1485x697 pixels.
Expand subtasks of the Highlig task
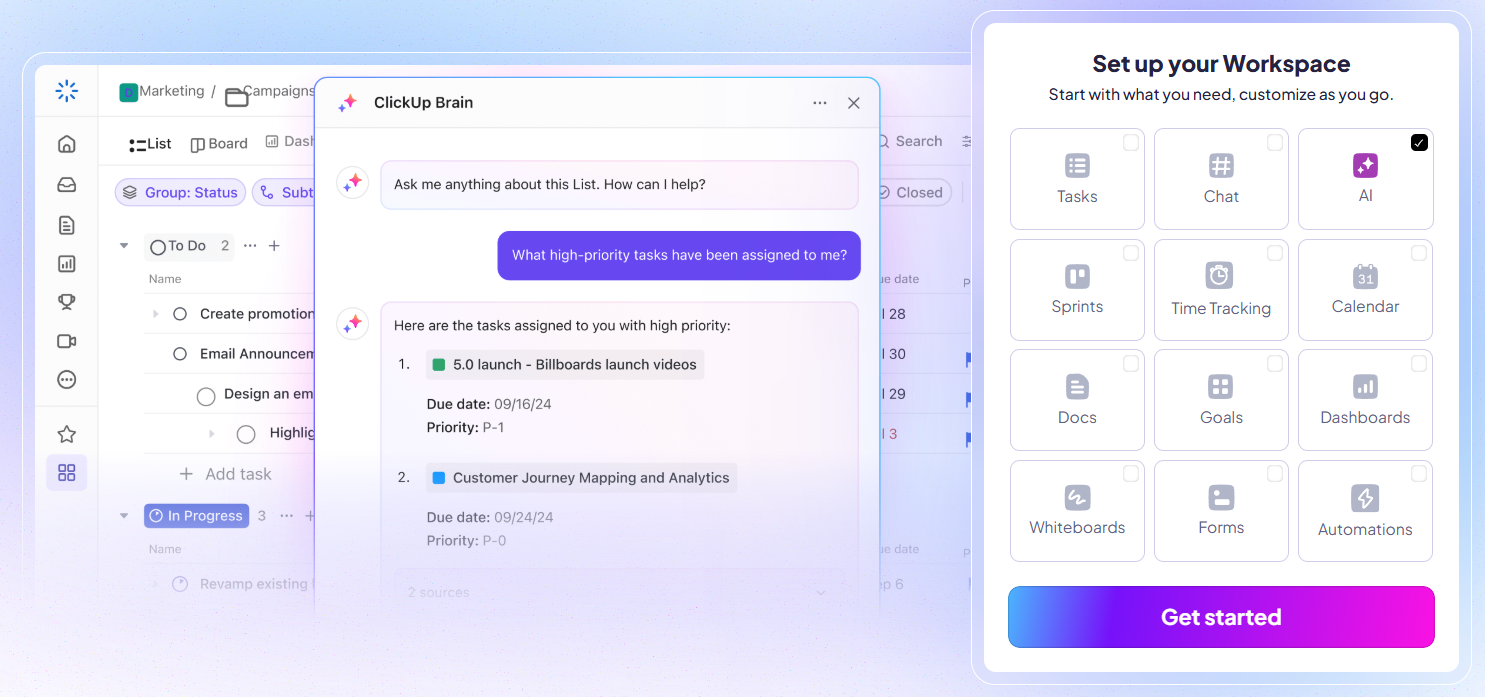tap(211, 433)
